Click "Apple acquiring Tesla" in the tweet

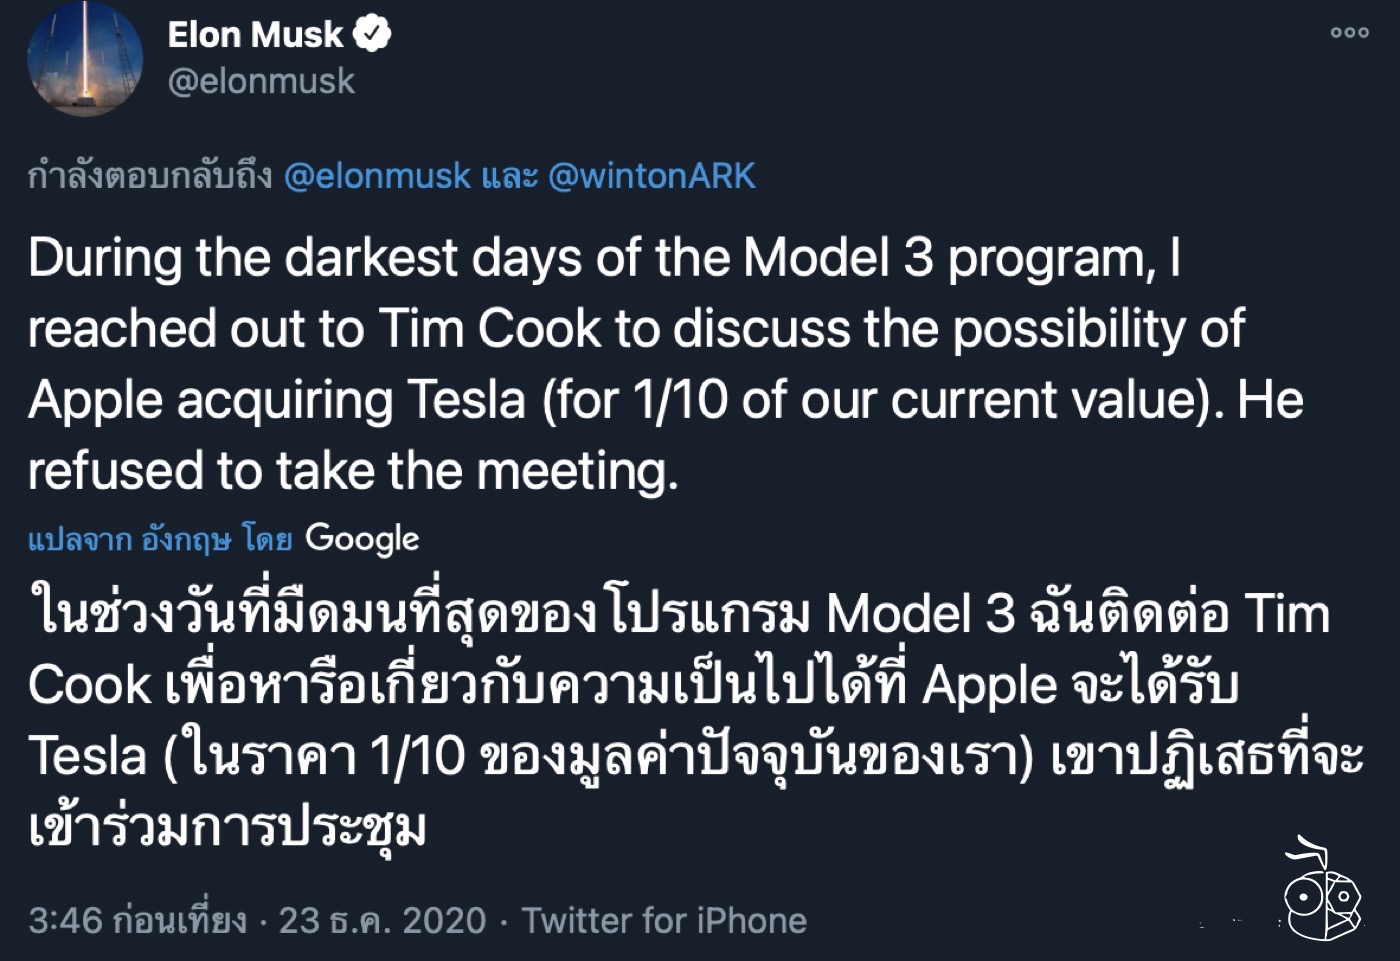(x=277, y=400)
